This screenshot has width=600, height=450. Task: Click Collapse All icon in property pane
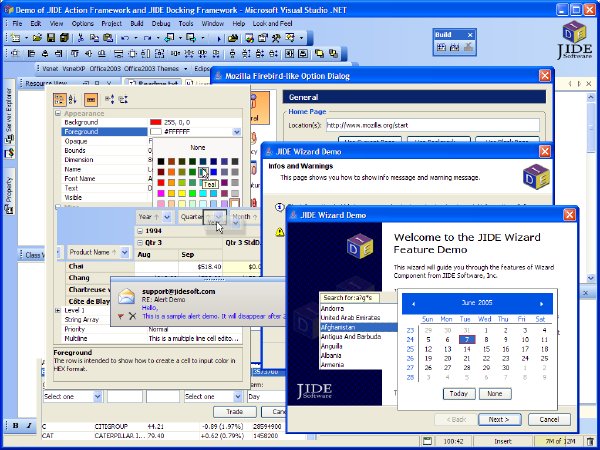(x=123, y=99)
